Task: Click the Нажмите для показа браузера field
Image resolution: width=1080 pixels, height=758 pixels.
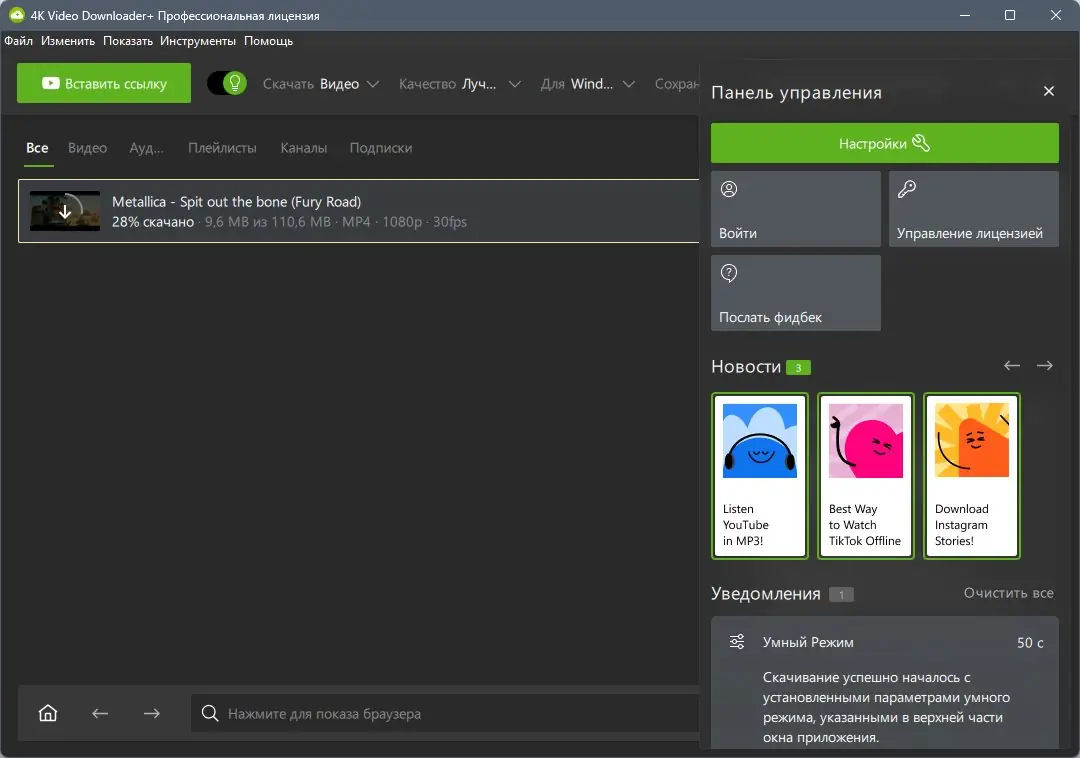Action: 445,713
